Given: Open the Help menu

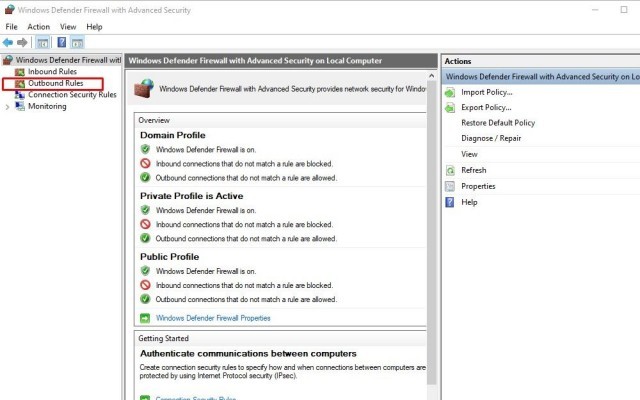Looking at the screenshot, I should click(94, 27).
